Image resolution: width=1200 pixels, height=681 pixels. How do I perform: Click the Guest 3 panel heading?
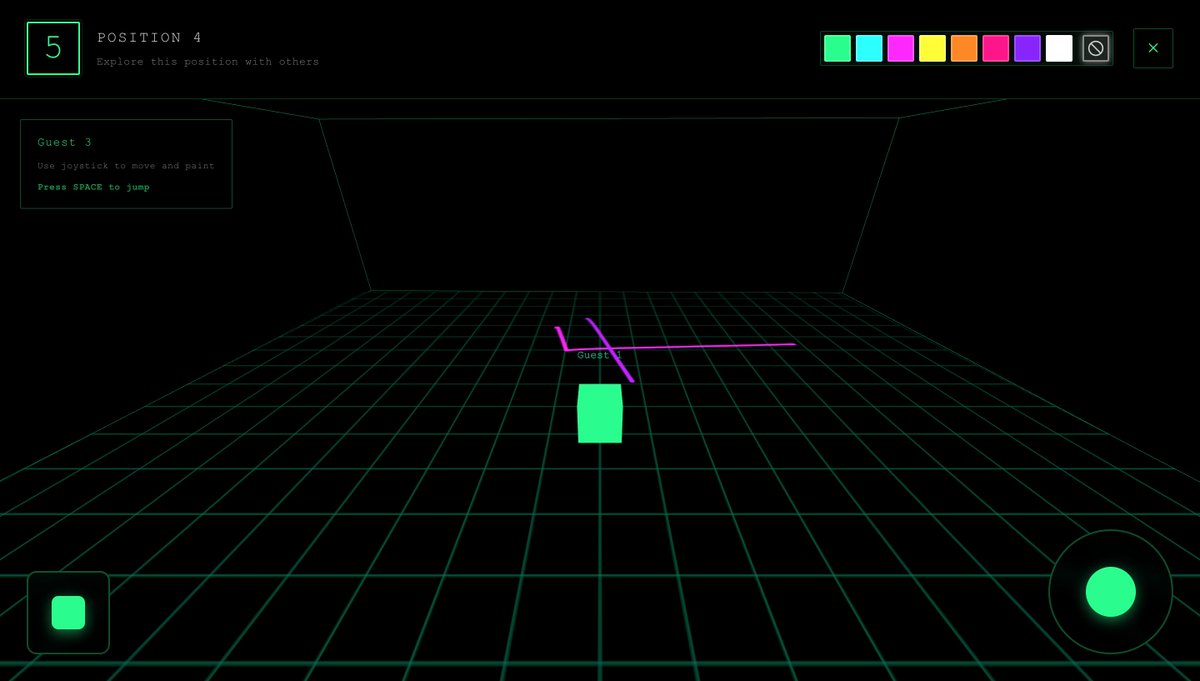[x=65, y=142]
